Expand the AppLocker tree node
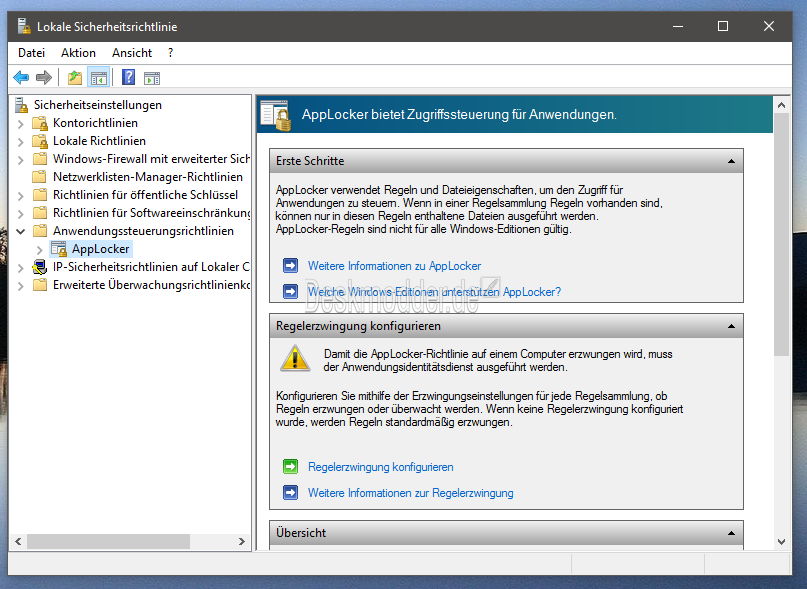The height and width of the screenshot is (589, 807). pyautogui.click(x=40, y=250)
